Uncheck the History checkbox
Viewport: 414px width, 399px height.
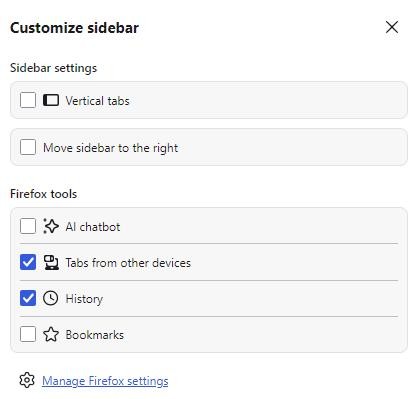[x=28, y=298]
